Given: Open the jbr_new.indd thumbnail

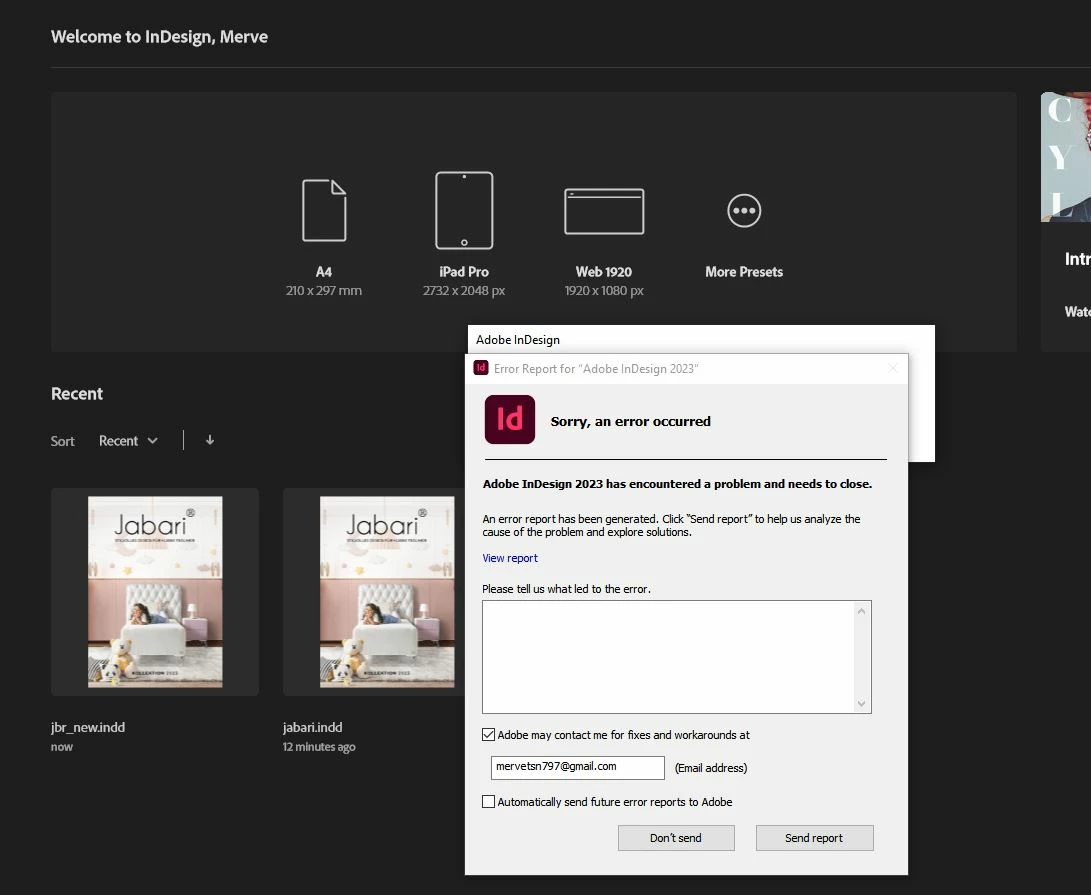Looking at the screenshot, I should [x=155, y=592].
